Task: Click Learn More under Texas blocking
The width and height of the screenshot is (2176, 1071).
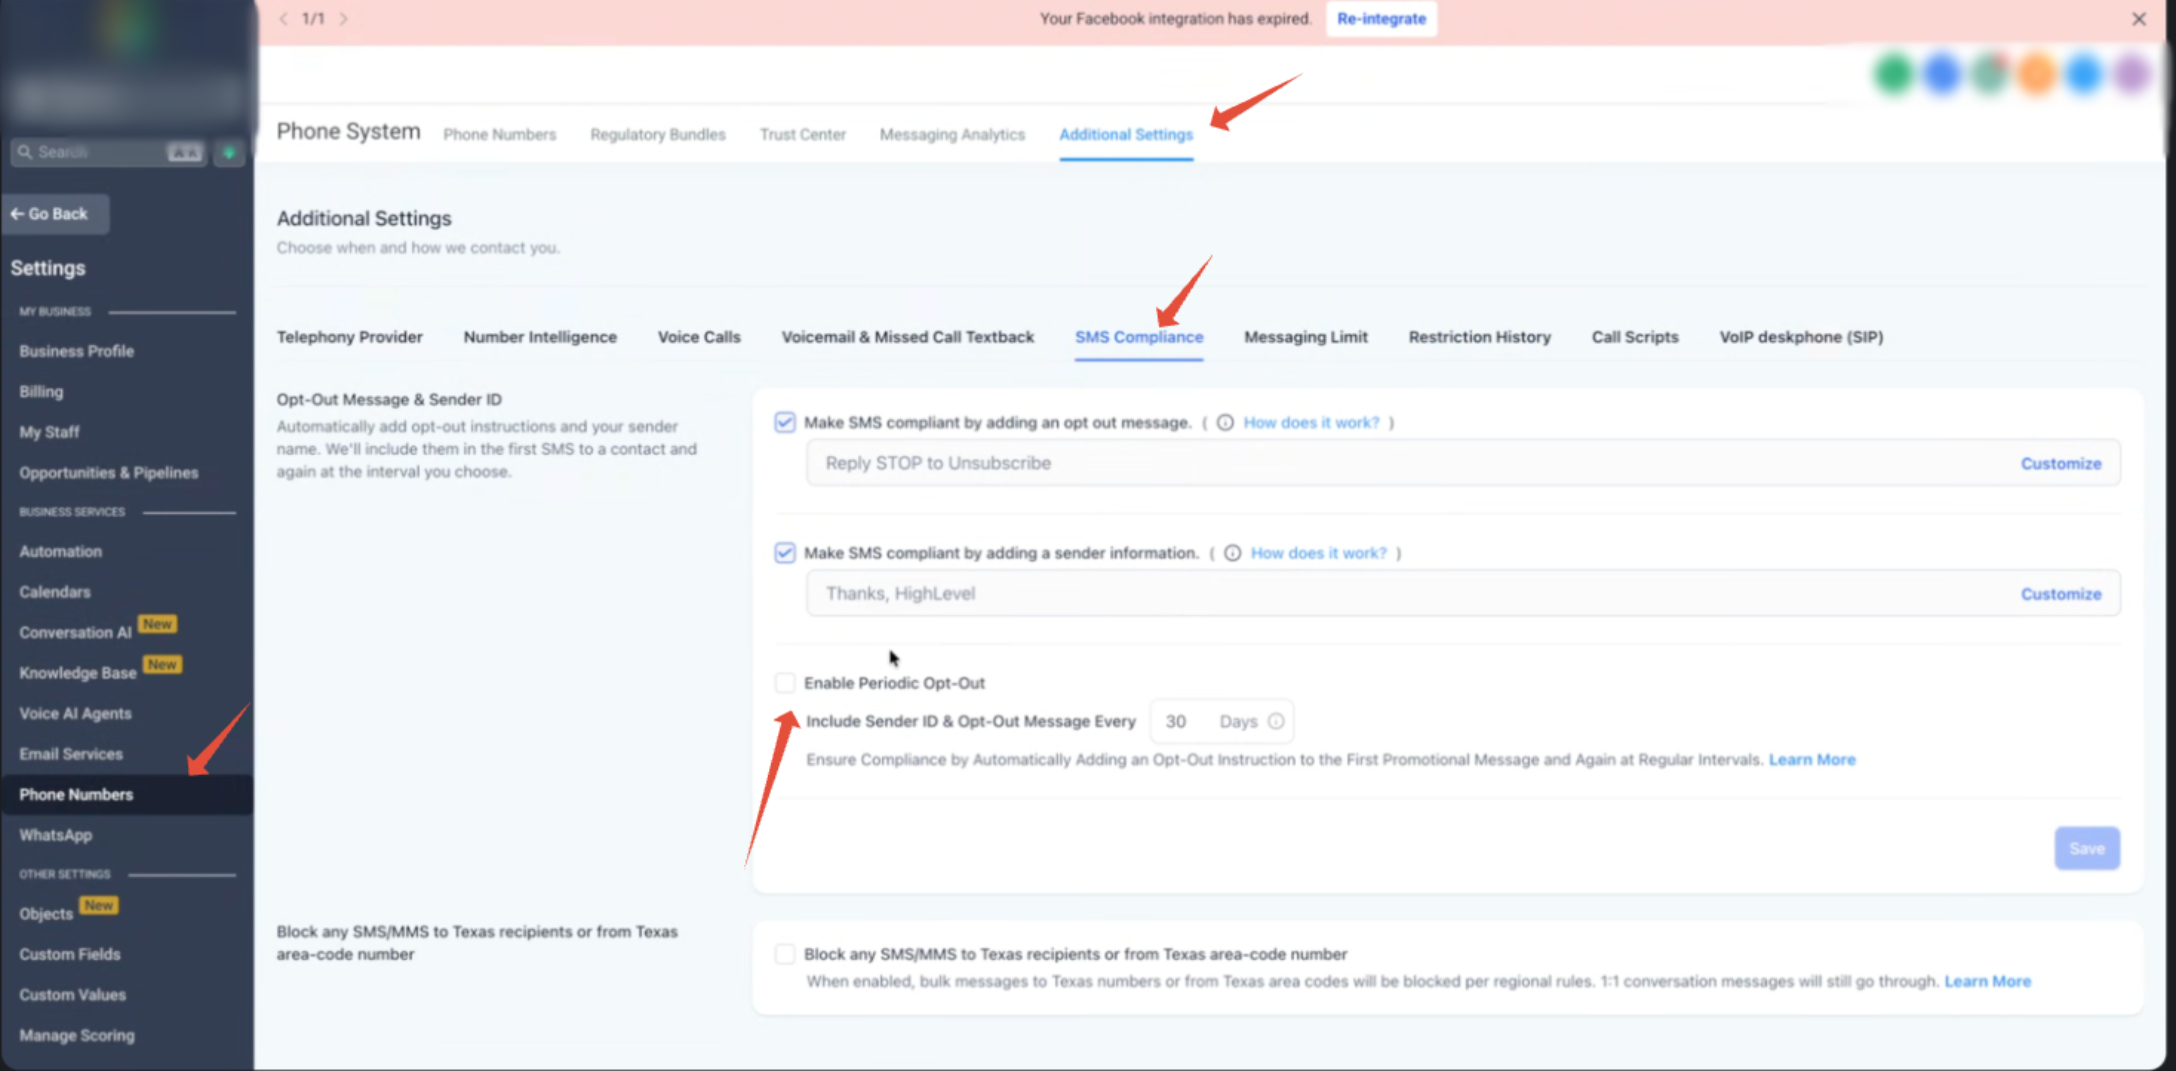Action: pyautogui.click(x=1987, y=982)
